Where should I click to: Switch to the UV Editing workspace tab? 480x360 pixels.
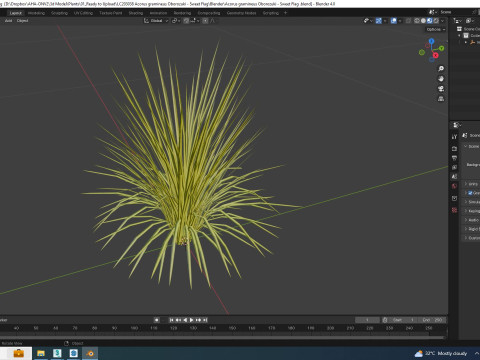[x=83, y=13]
